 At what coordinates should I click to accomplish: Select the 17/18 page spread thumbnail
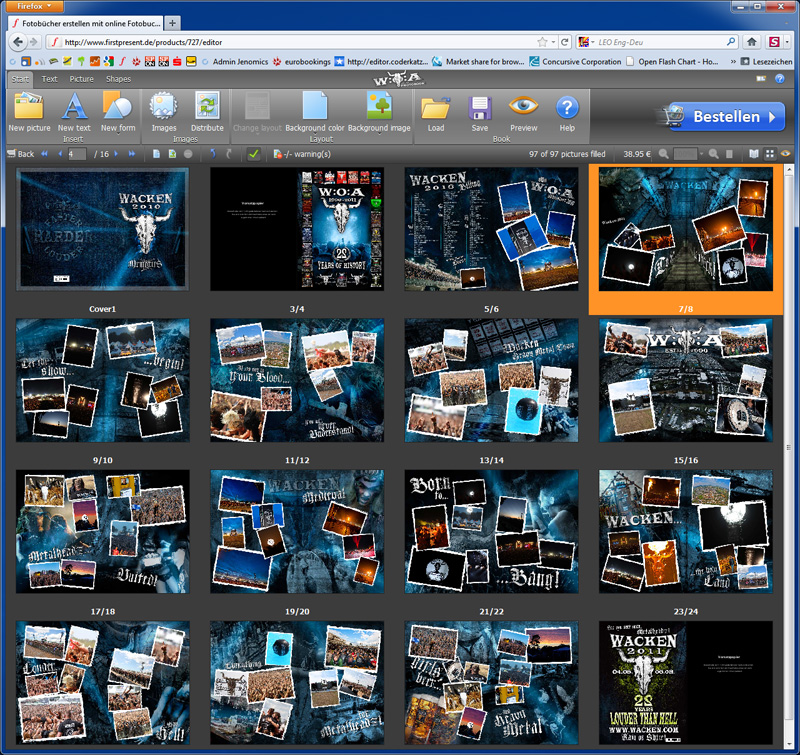tap(103, 531)
